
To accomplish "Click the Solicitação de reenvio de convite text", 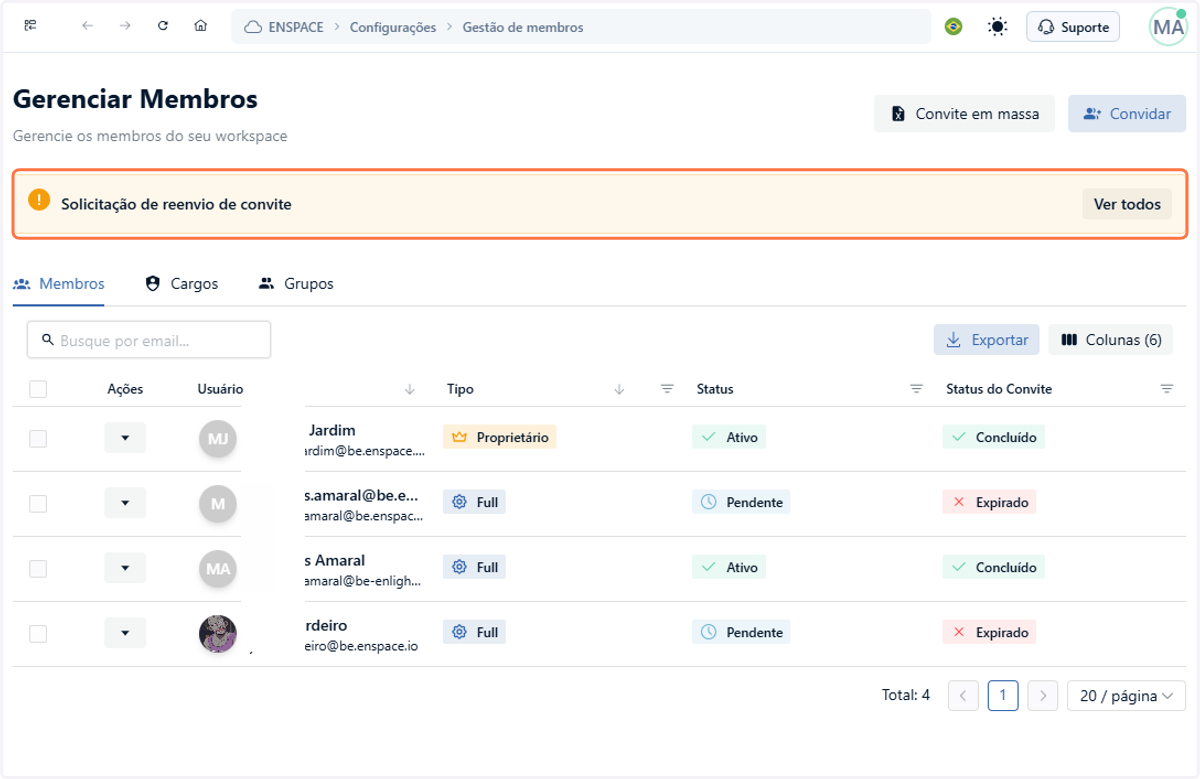I will [x=176, y=204].
